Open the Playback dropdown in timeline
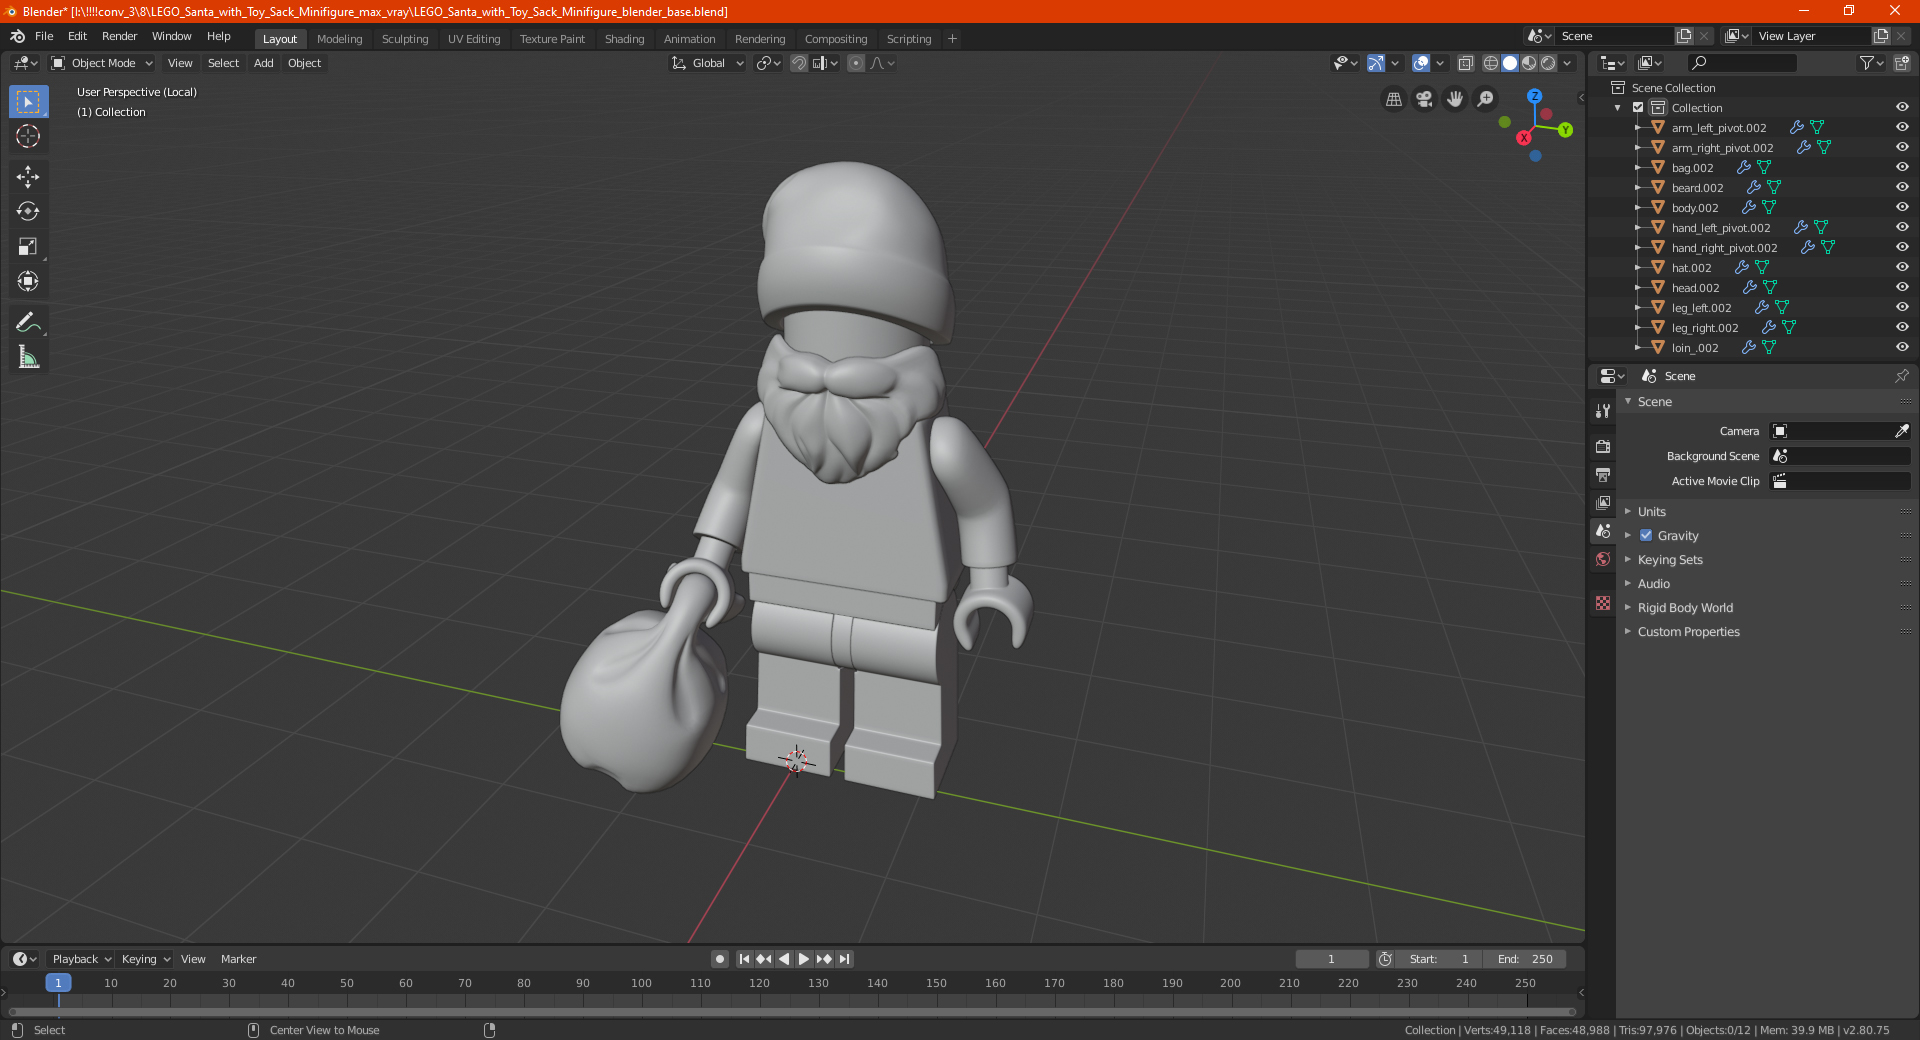This screenshot has width=1920, height=1040. (81, 959)
